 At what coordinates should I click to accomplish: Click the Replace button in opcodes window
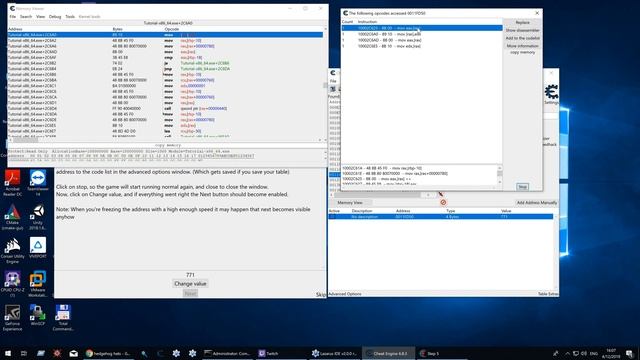(522, 22)
